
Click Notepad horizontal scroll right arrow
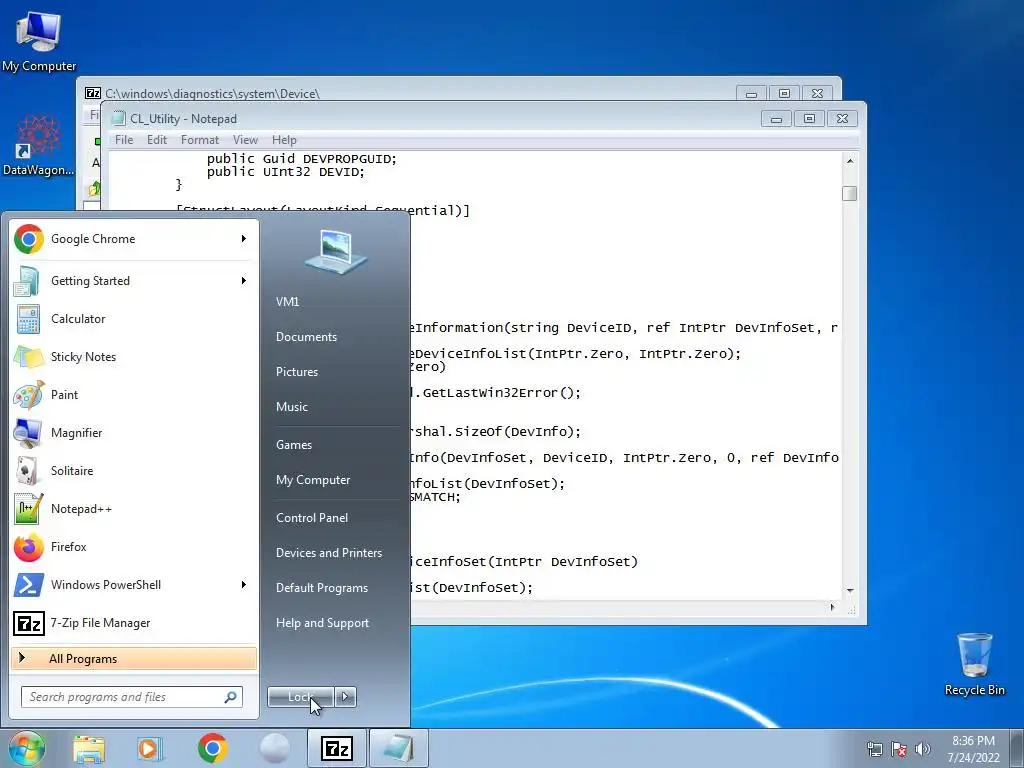[832, 607]
